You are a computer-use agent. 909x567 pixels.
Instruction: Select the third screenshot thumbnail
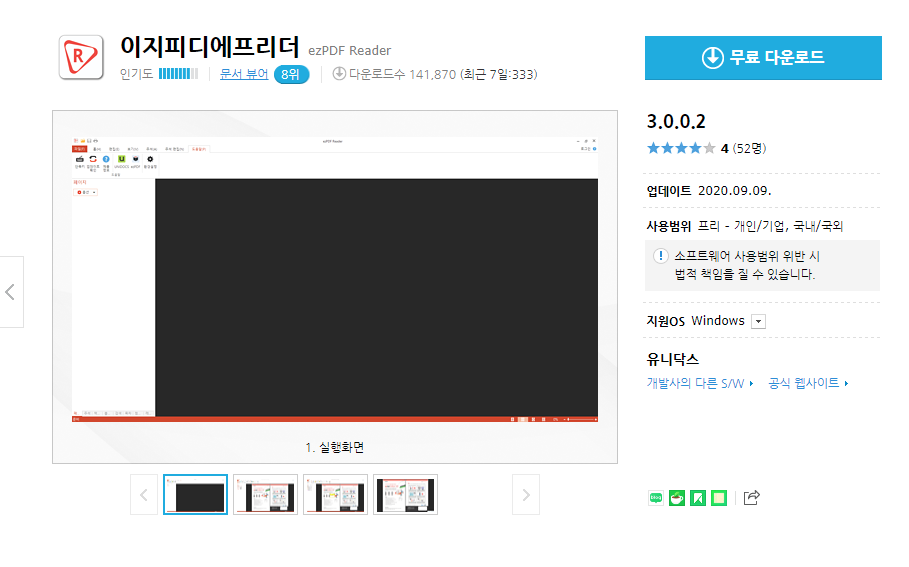click(336, 495)
